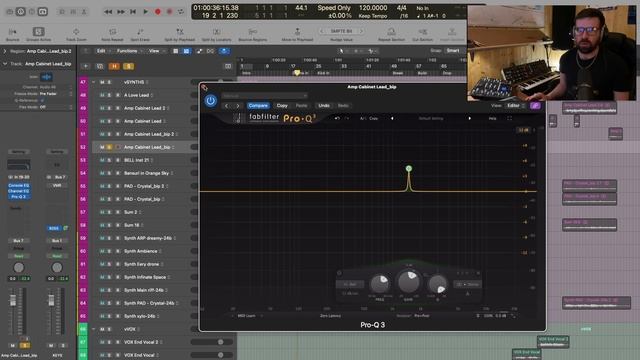Click the Play button in transport
640x360 pixels.
(x=145, y=12)
